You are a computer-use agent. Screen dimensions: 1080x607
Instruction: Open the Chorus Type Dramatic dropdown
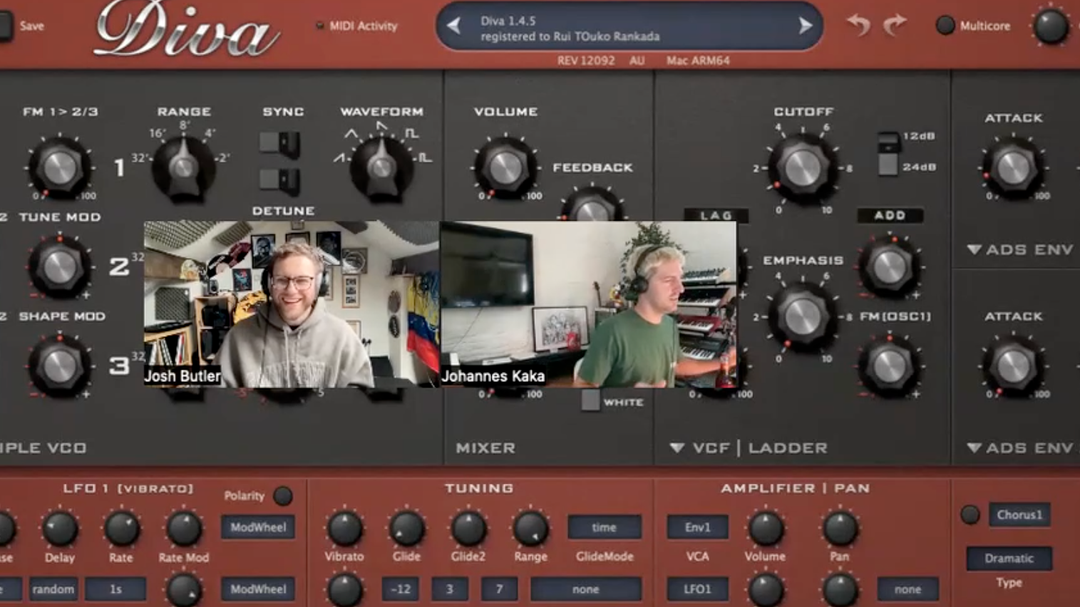[x=1008, y=558]
